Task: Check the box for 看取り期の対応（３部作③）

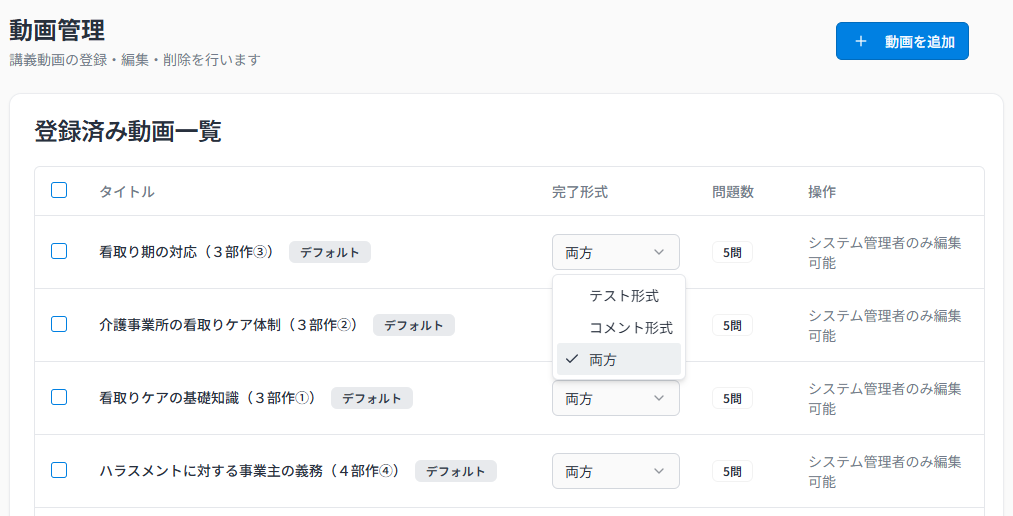Action: [59, 251]
